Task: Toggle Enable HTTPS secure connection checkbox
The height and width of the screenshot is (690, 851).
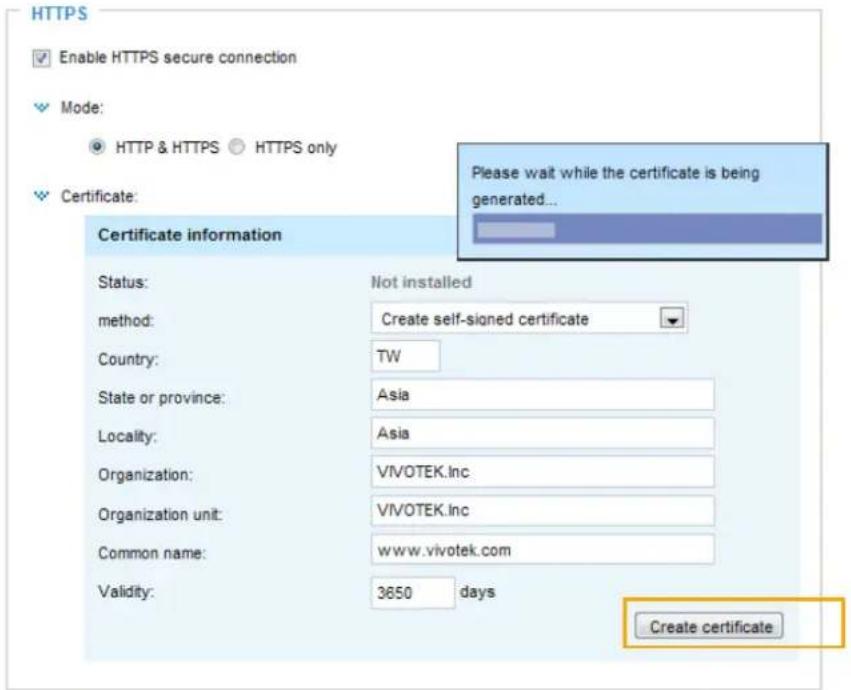Action: coord(42,58)
